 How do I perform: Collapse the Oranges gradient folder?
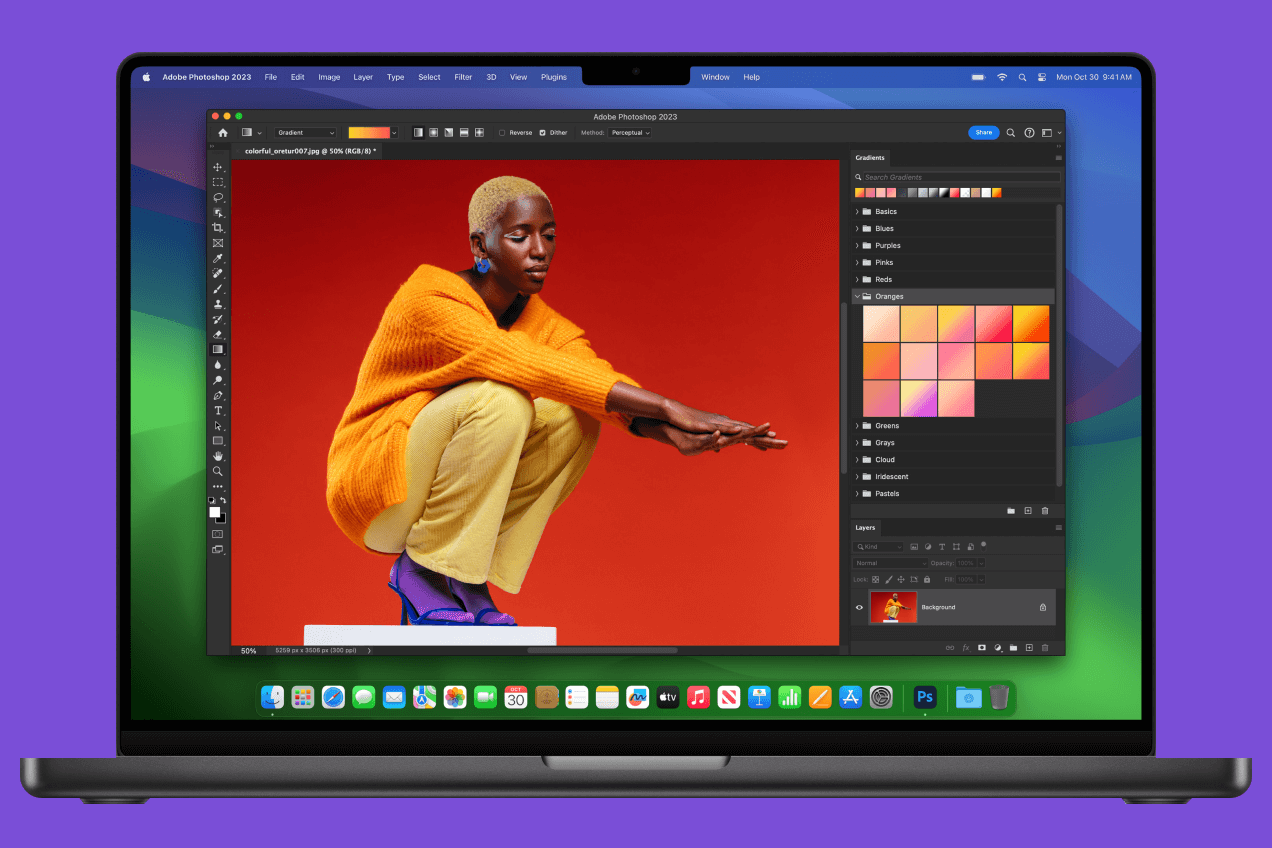coord(857,297)
